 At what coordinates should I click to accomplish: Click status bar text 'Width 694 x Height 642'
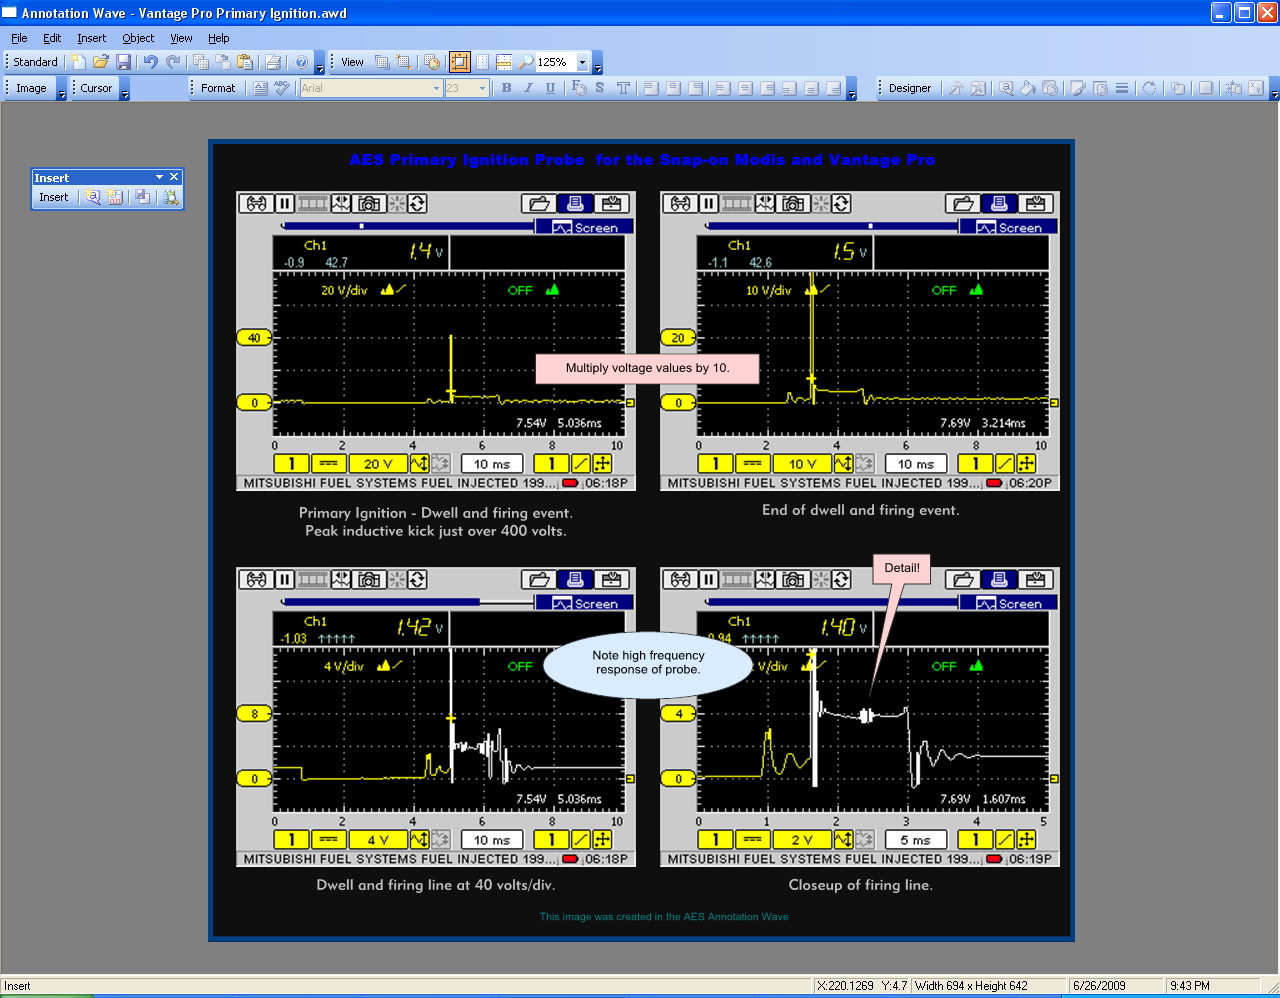pos(971,986)
